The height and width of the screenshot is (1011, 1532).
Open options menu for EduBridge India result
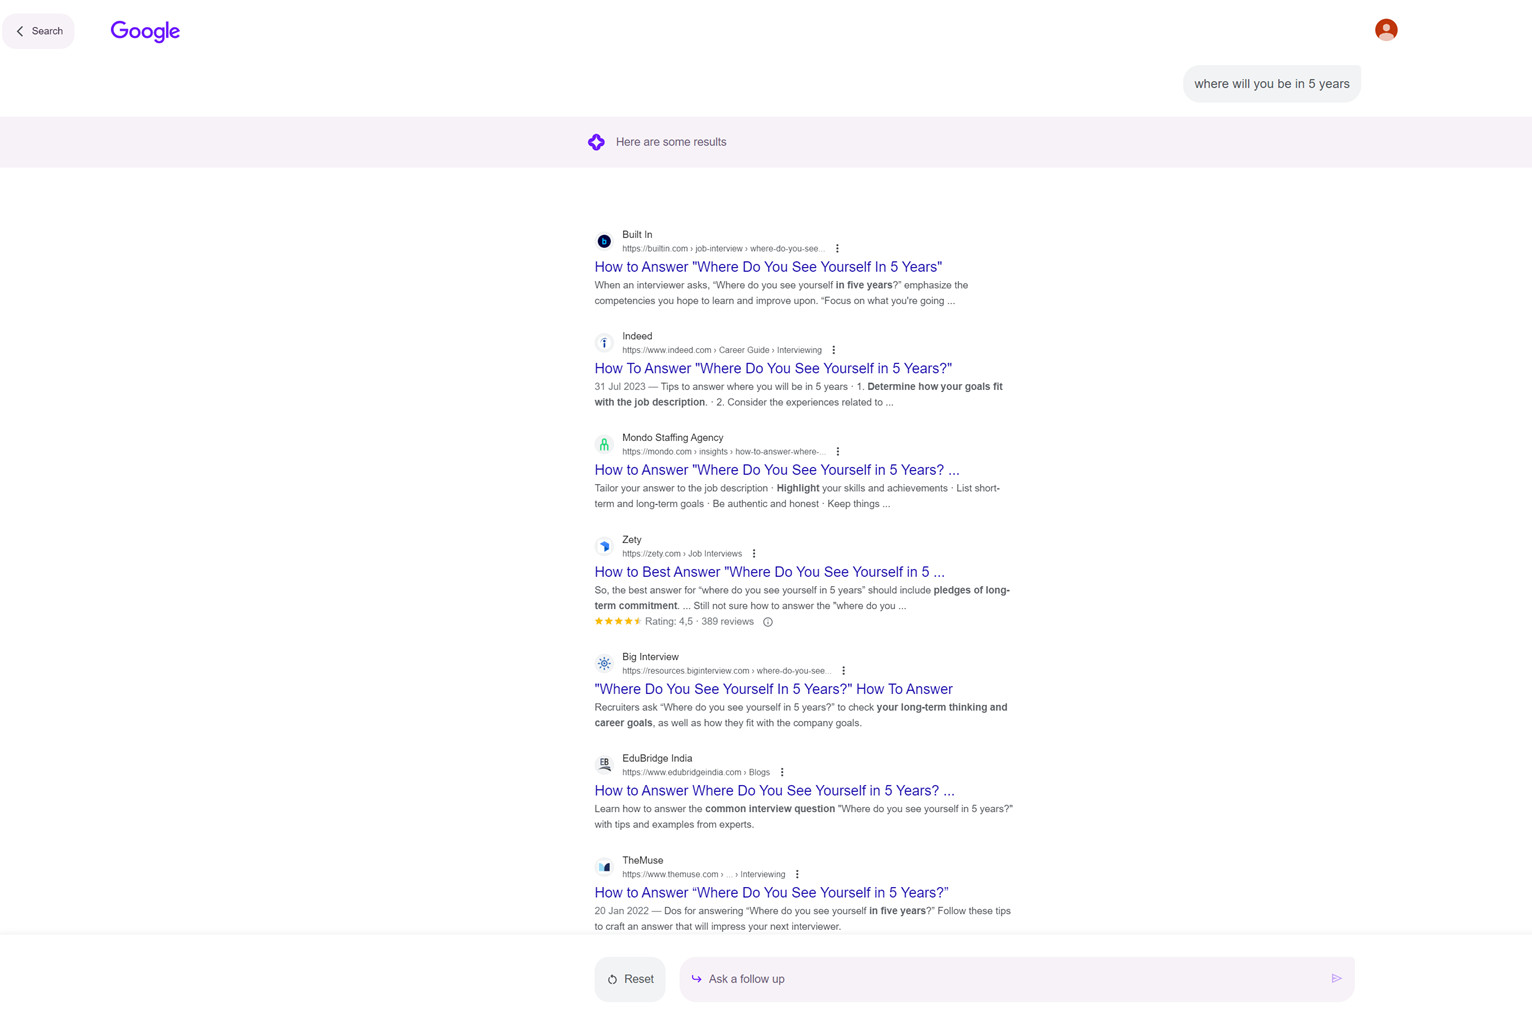pyautogui.click(x=782, y=771)
